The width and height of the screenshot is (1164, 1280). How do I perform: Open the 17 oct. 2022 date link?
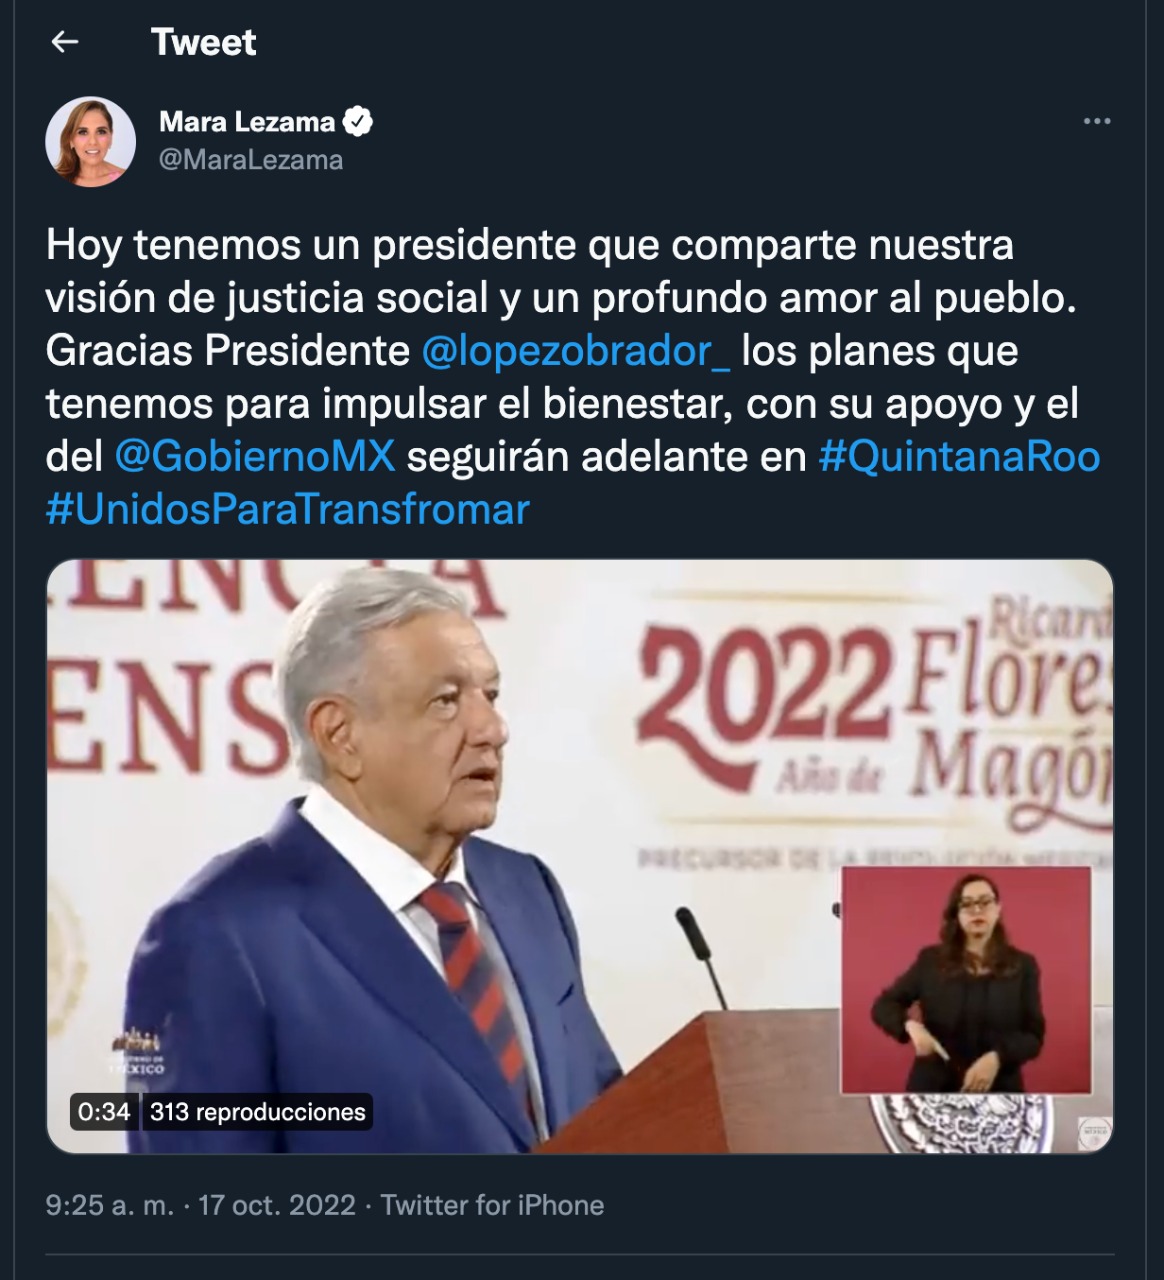(277, 1205)
